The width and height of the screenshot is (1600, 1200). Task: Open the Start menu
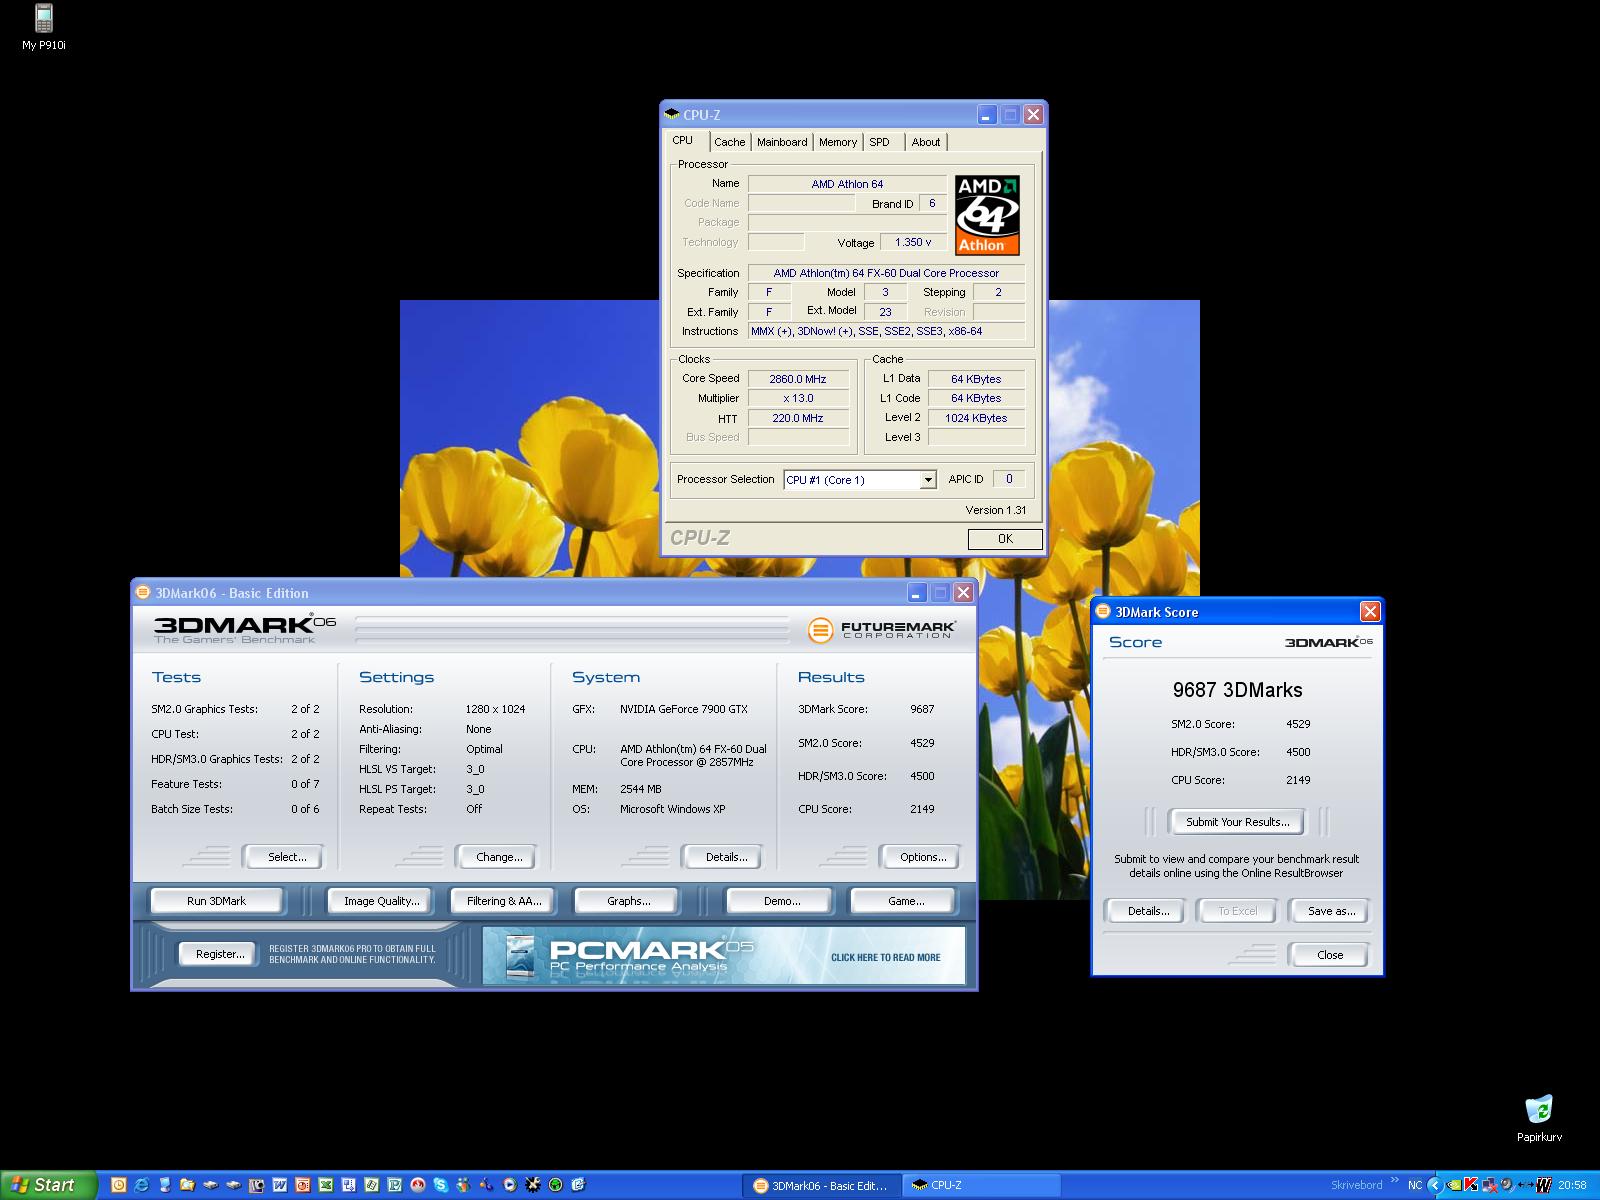coord(48,1185)
